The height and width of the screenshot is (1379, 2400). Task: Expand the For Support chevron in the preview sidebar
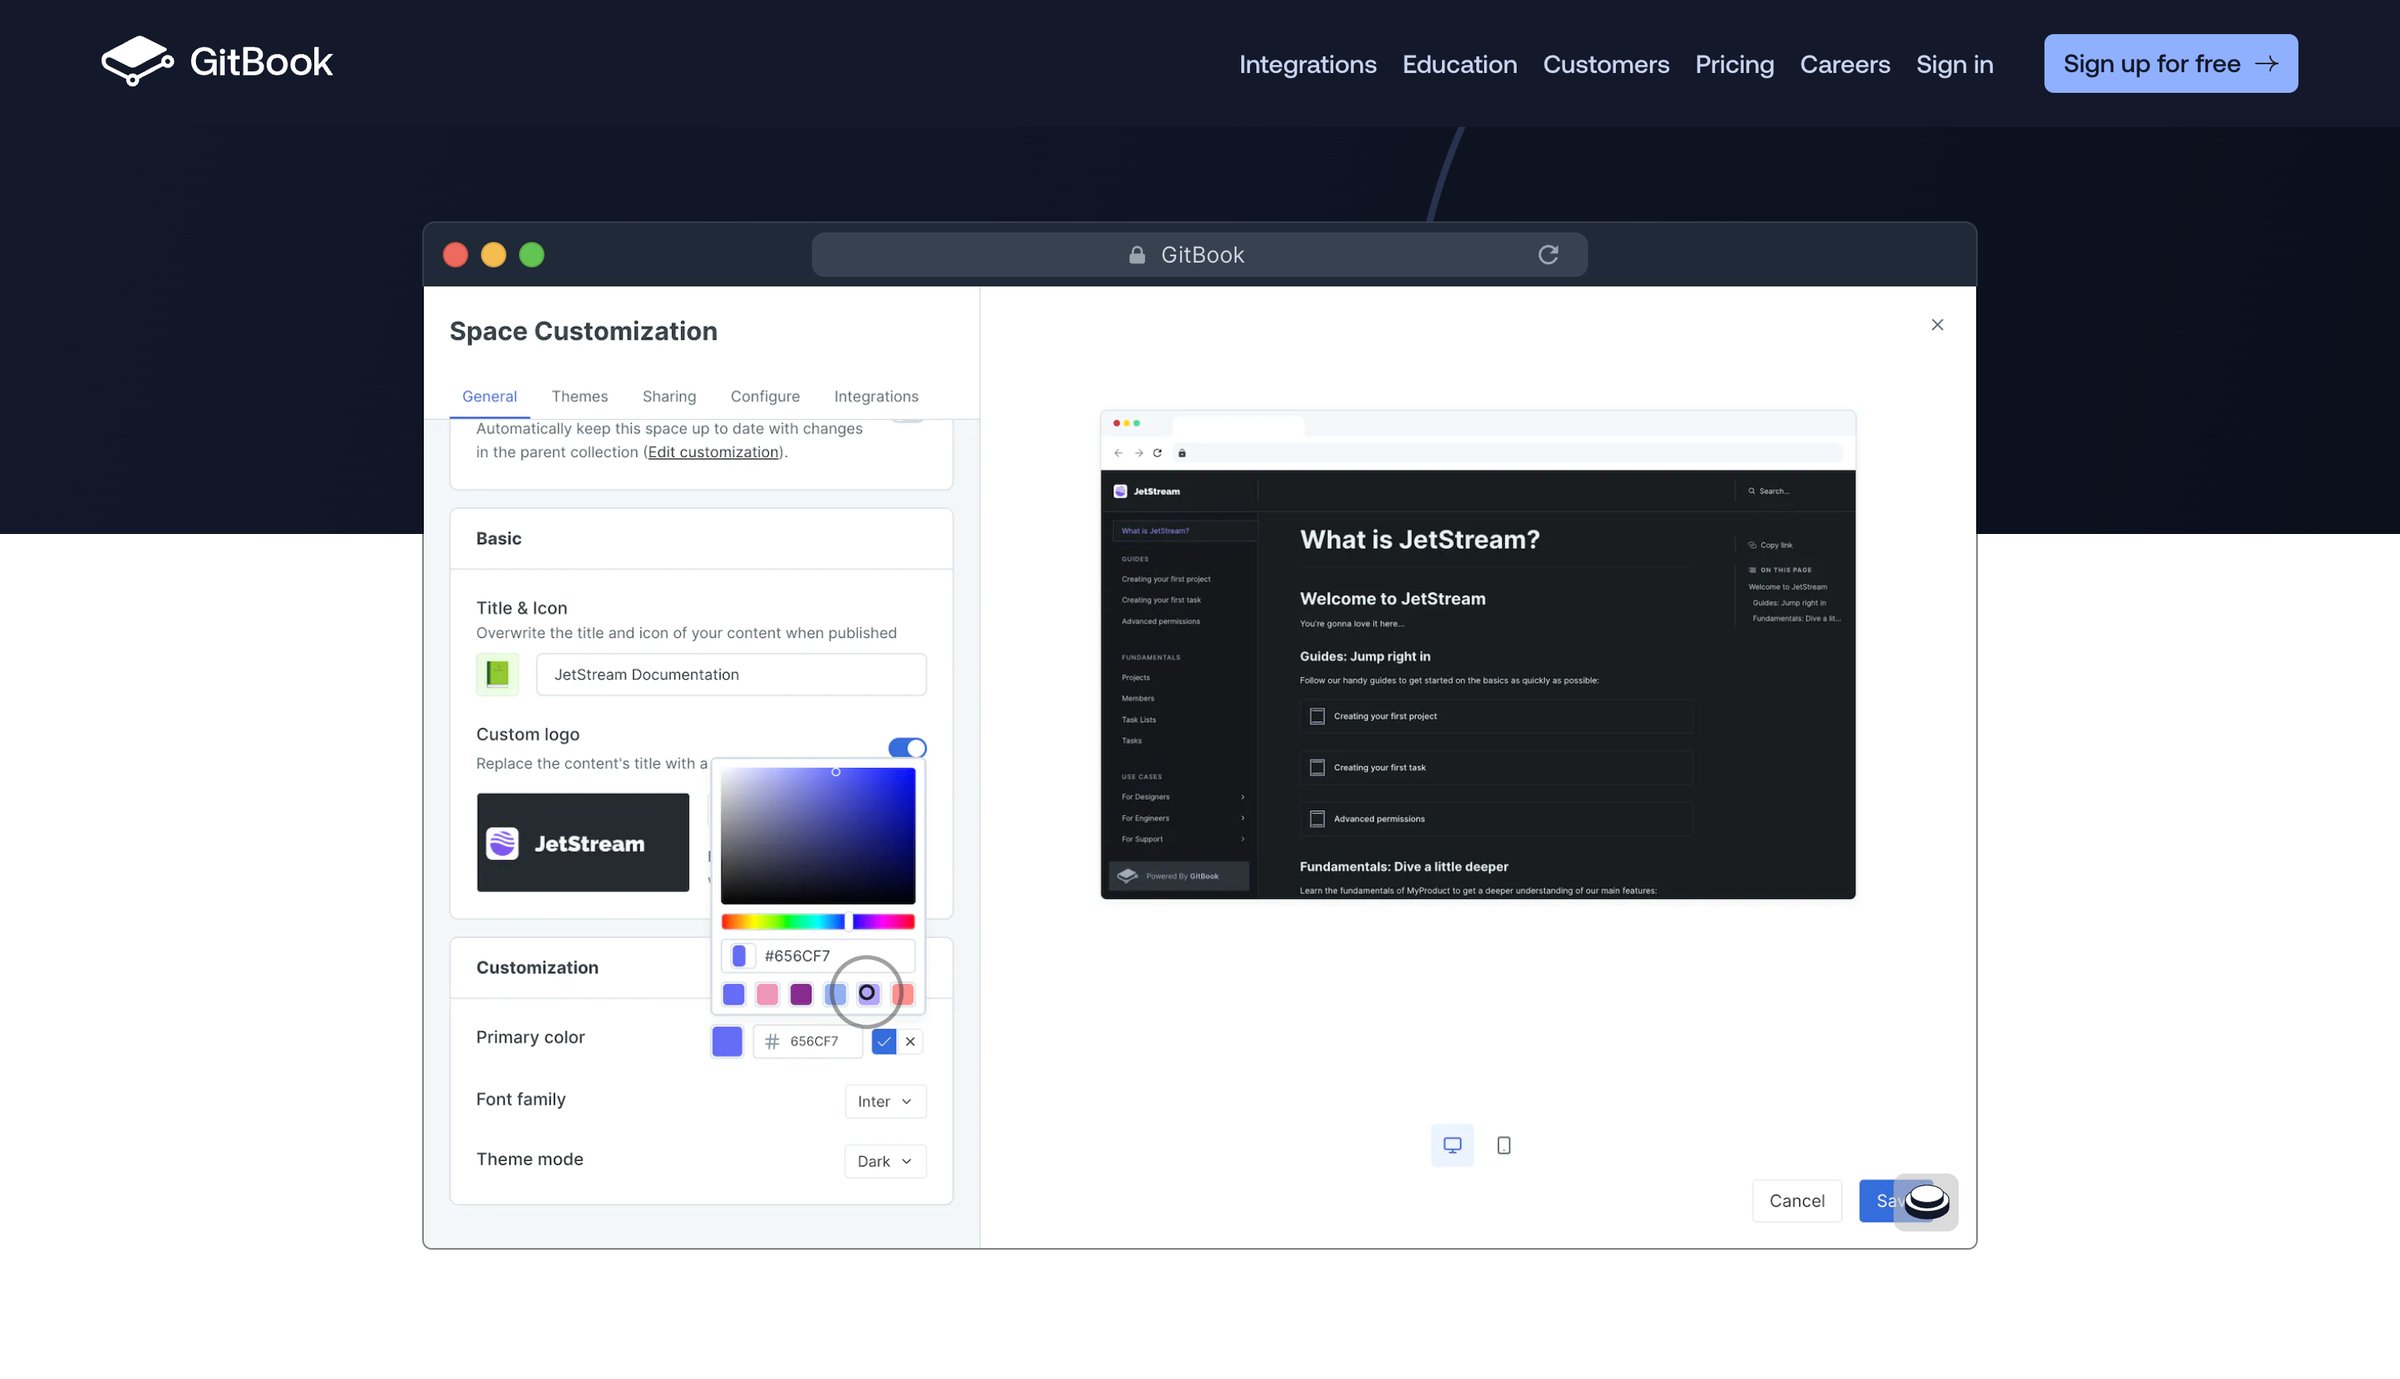coord(1242,839)
